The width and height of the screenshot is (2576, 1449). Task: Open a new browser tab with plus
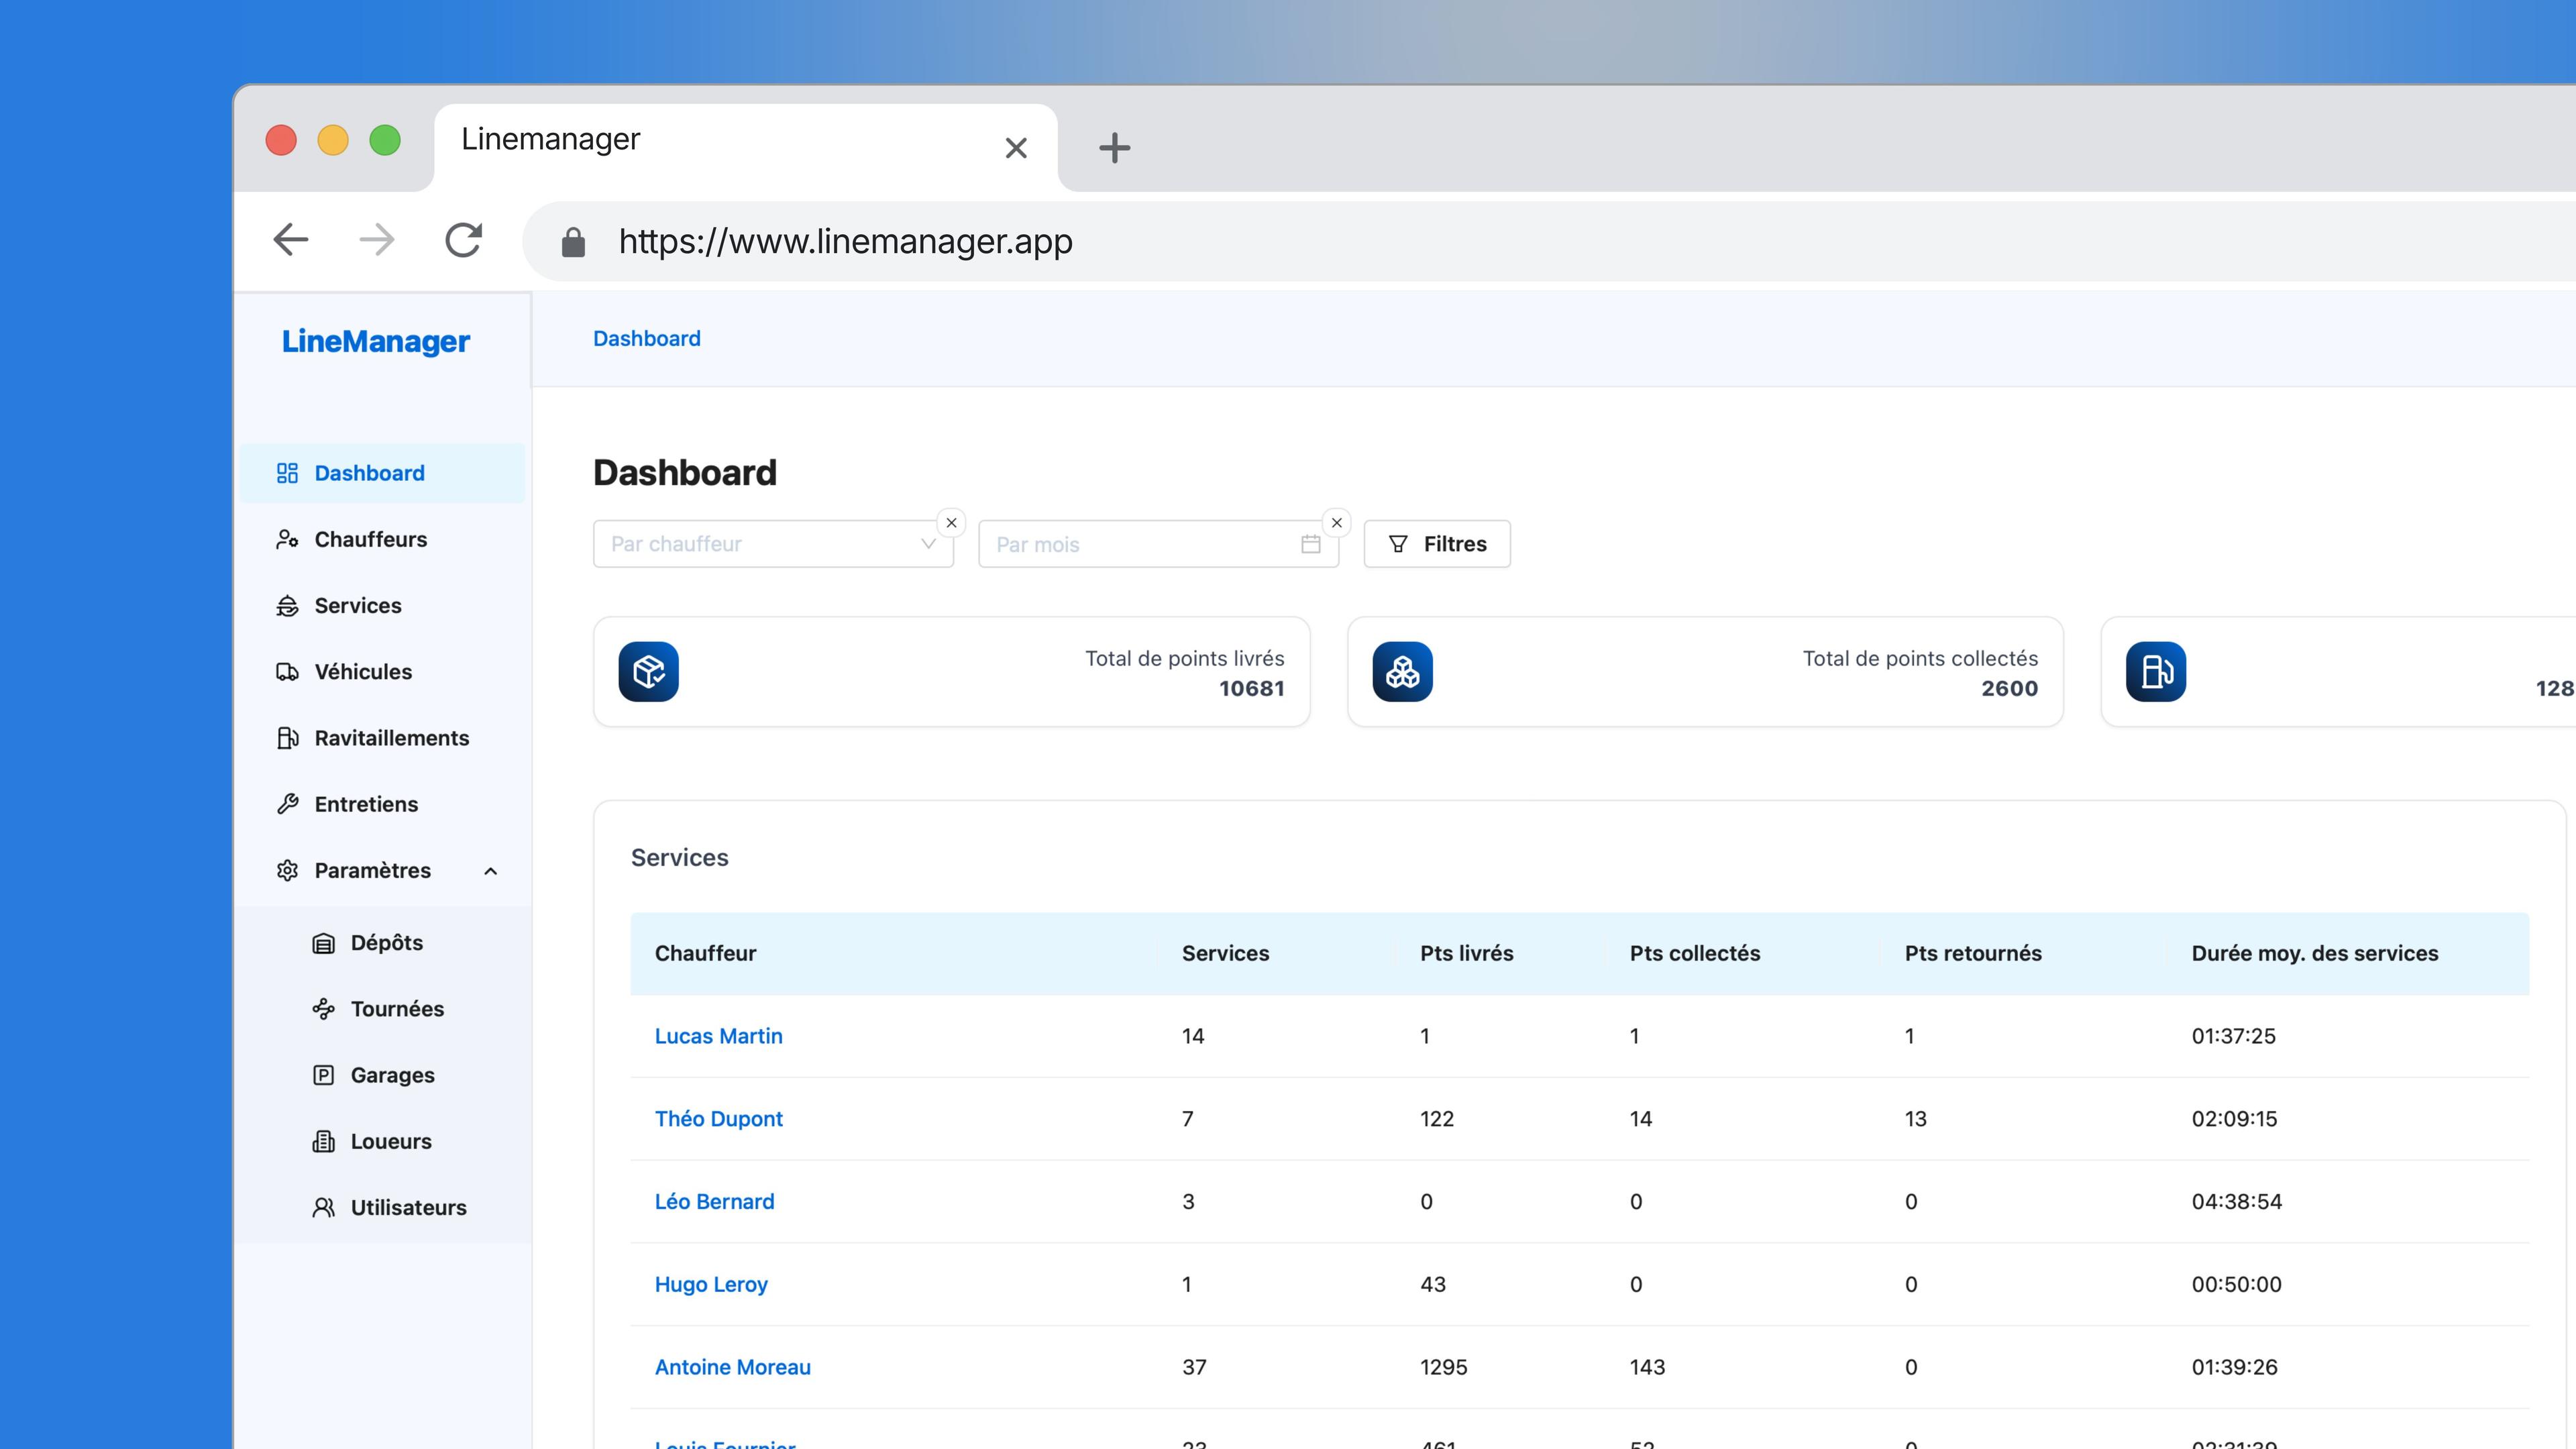[x=1114, y=148]
